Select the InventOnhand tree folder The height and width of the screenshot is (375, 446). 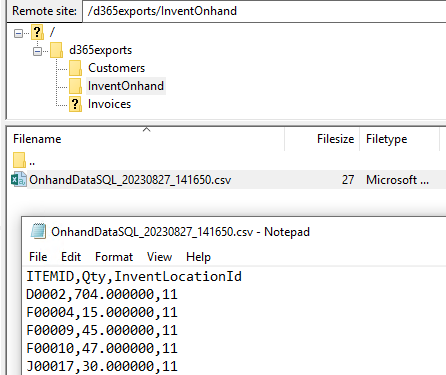(126, 86)
